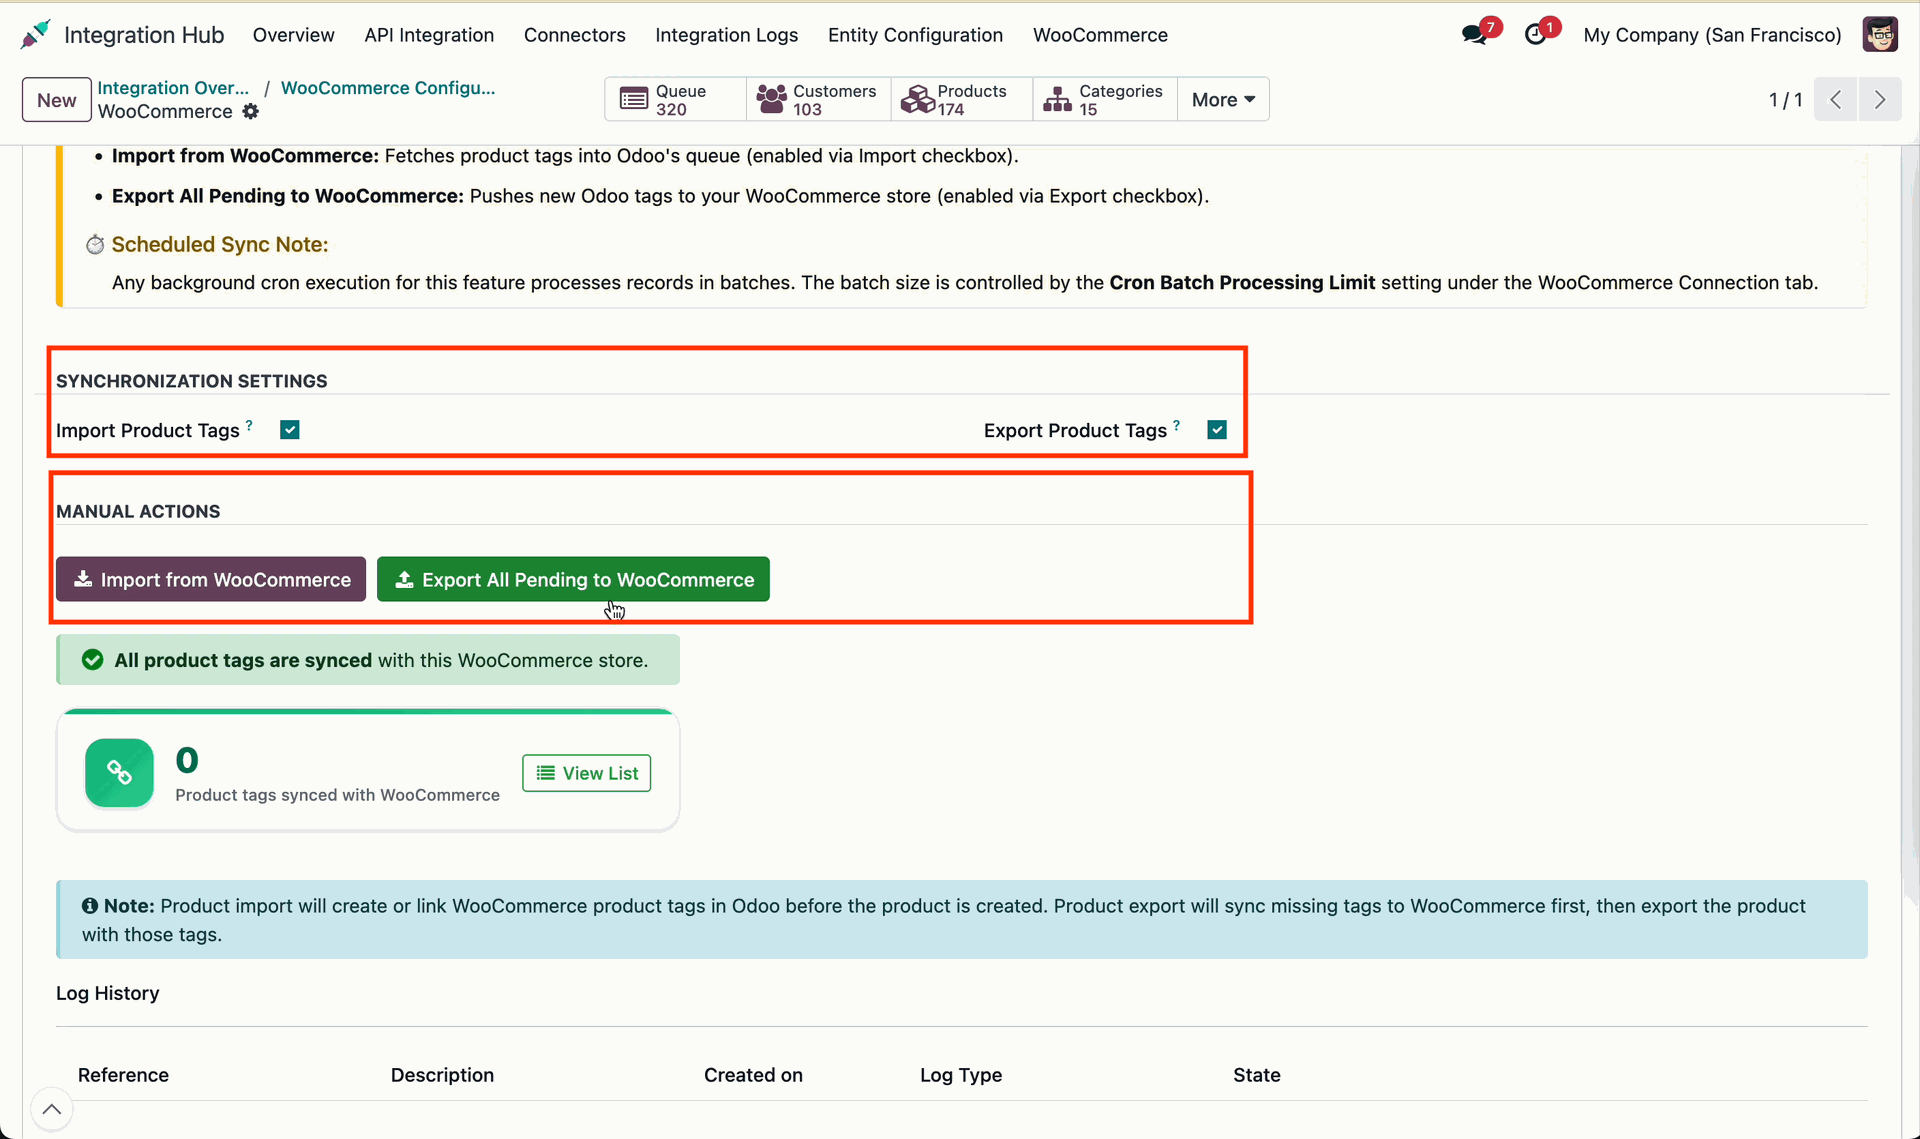The width and height of the screenshot is (1920, 1139).
Task: Click the 1 / 1 pager counter
Action: 1785,100
